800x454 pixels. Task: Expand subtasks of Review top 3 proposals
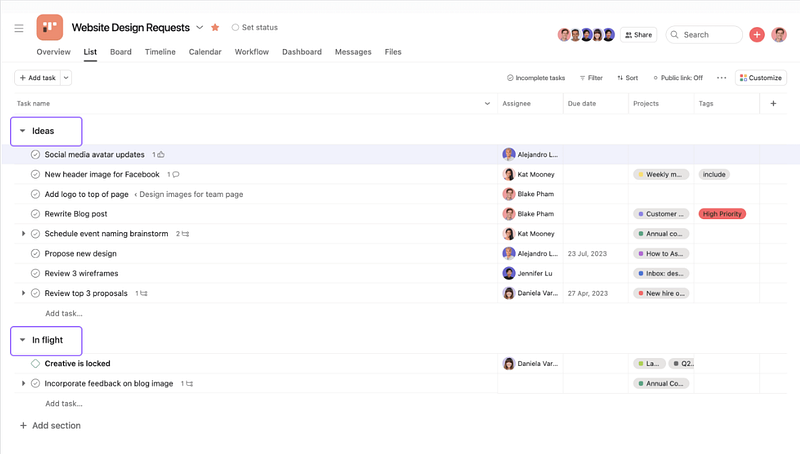[x=23, y=293]
